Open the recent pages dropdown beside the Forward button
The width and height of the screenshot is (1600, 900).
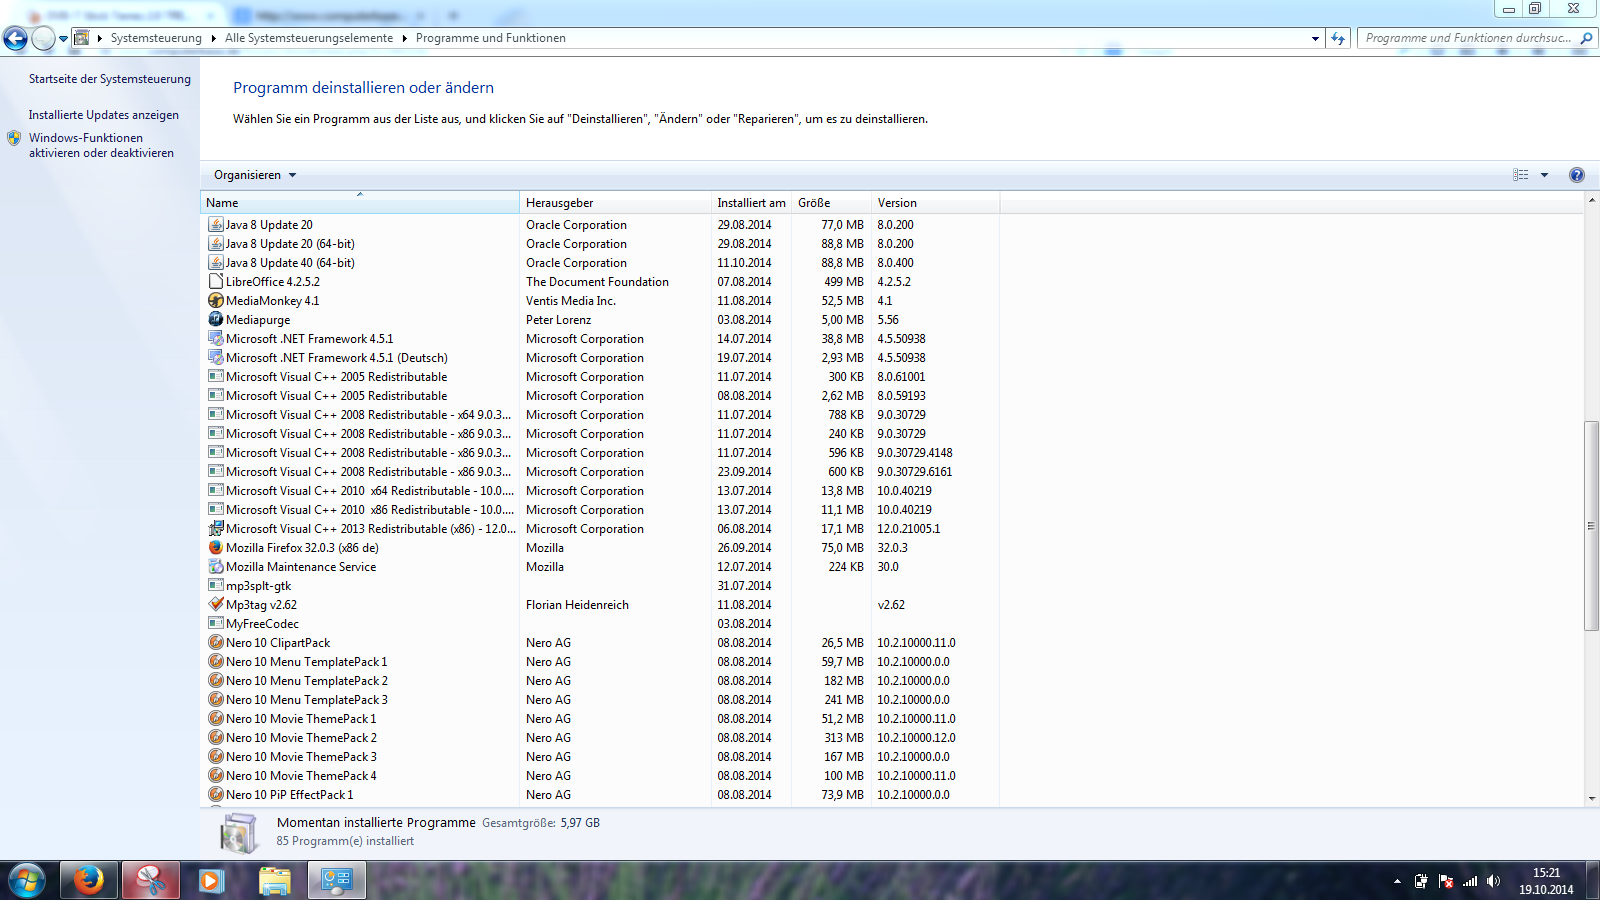(64, 39)
